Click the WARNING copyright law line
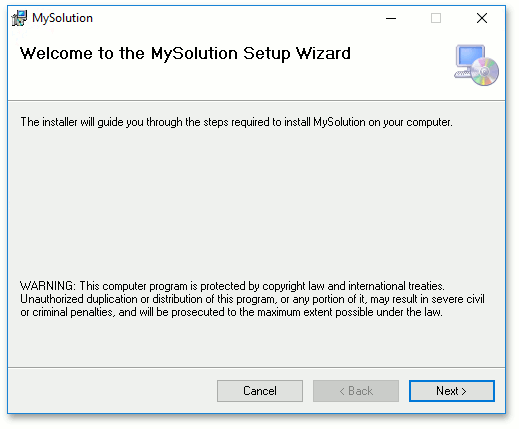Viewport: 519px width, 429px height. pos(232,286)
